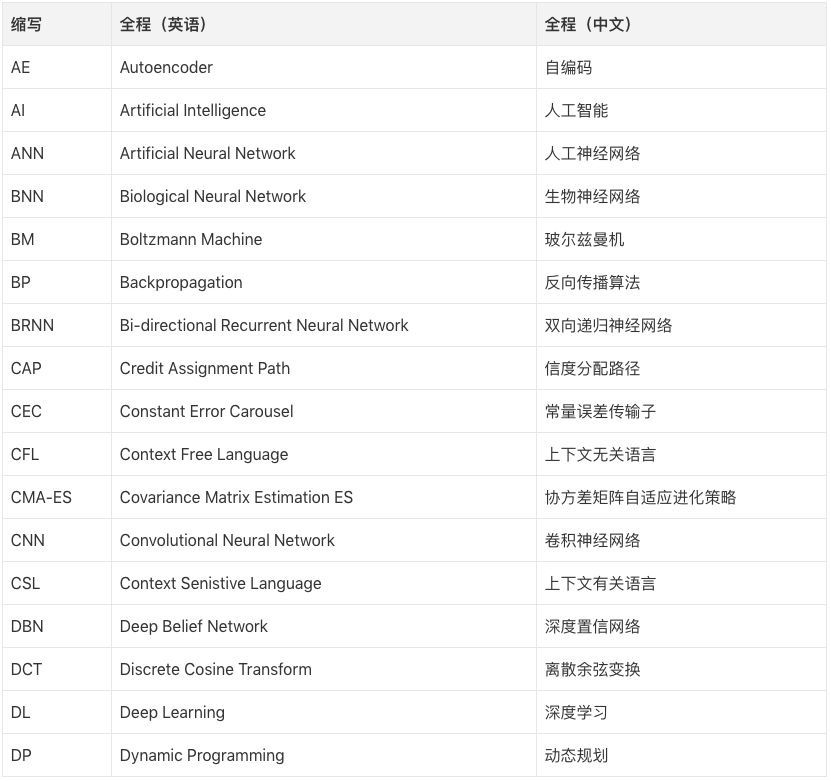The height and width of the screenshot is (781, 831).
Task: Click the 人工智能 cell
Action: pos(681,110)
